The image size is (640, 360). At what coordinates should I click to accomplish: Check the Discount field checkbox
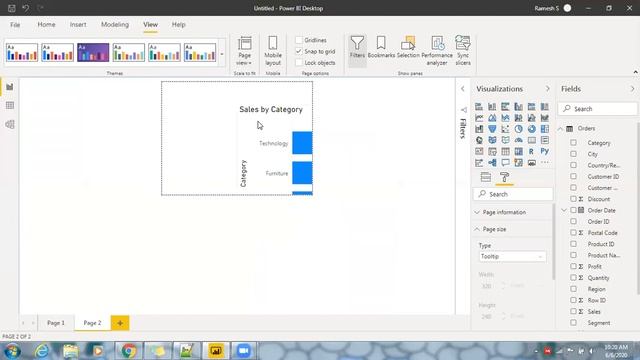point(573,199)
